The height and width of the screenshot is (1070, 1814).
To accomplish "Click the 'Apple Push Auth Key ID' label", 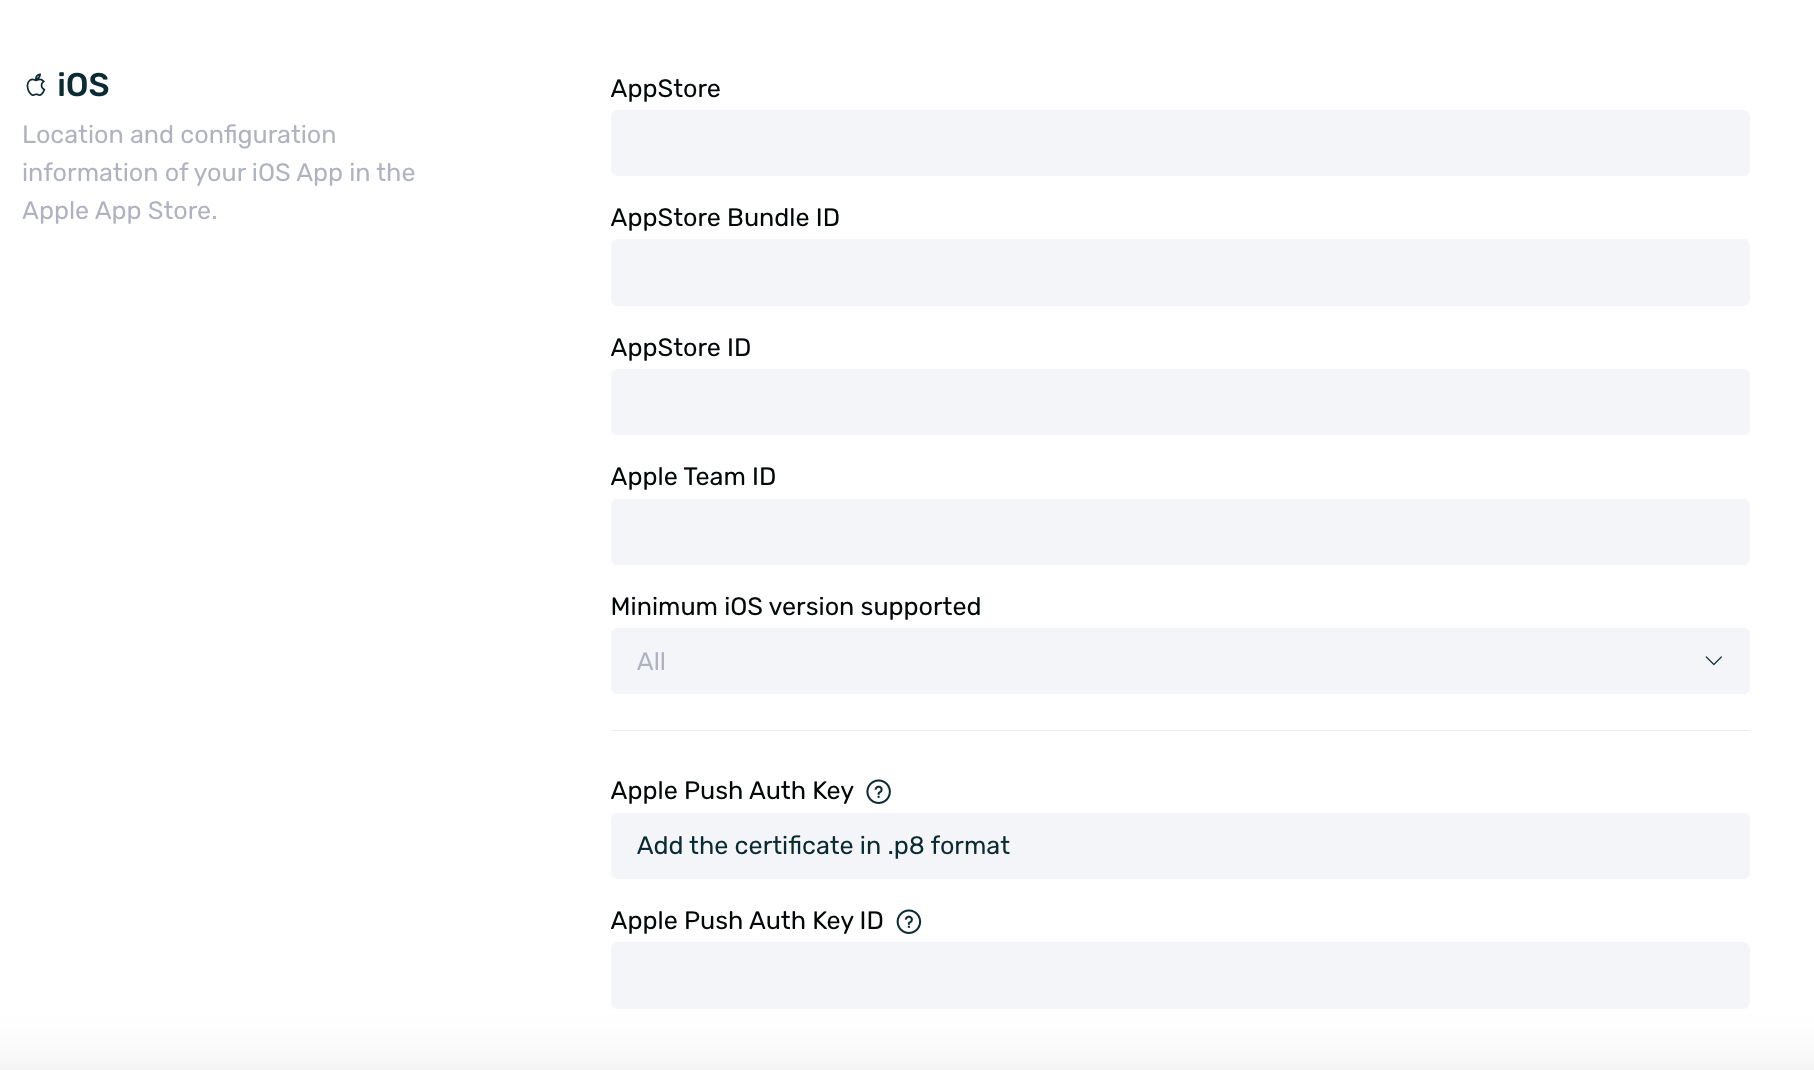I will tap(747, 921).
